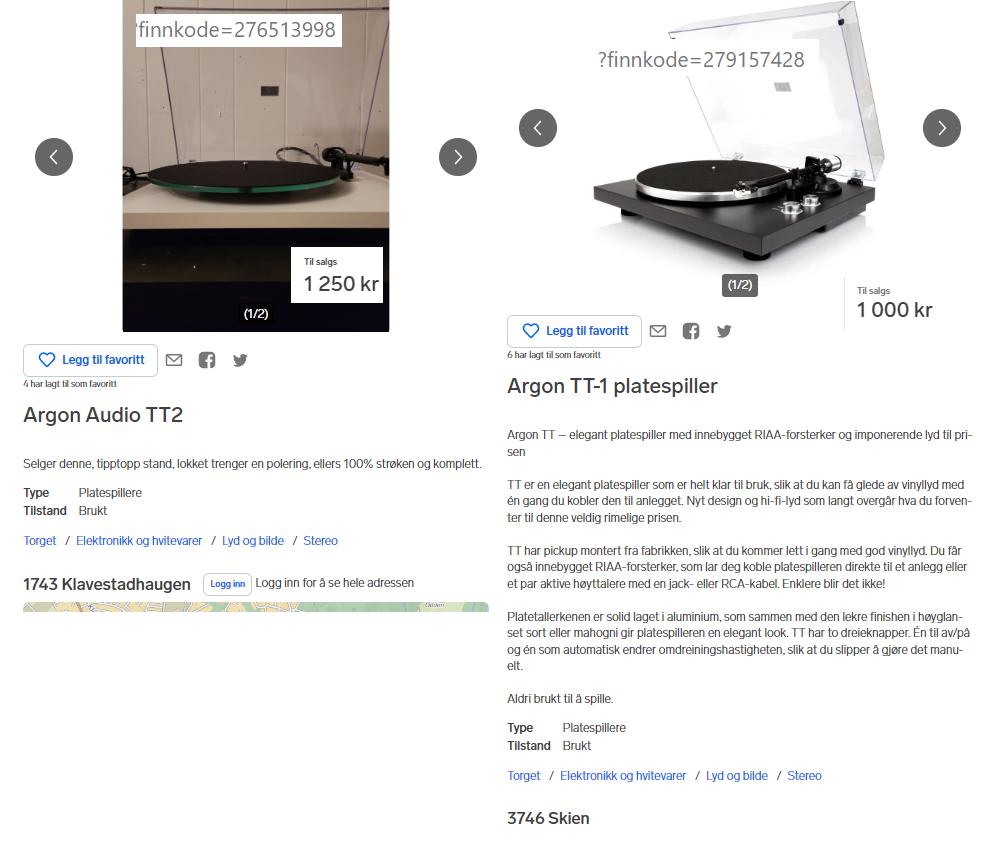Show next image of Argon TT-1 platespiller
This screenshot has height=841, width=992.
pos(942,128)
